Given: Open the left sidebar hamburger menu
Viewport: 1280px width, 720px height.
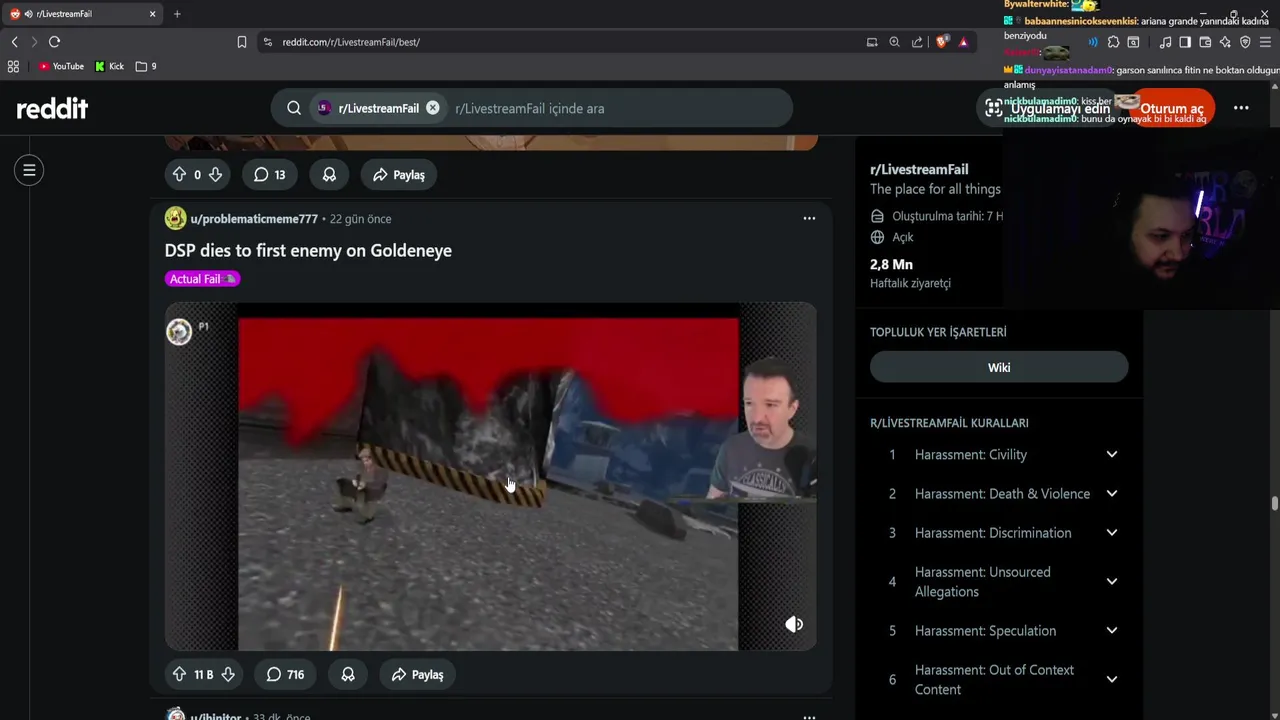Looking at the screenshot, I should pos(29,171).
